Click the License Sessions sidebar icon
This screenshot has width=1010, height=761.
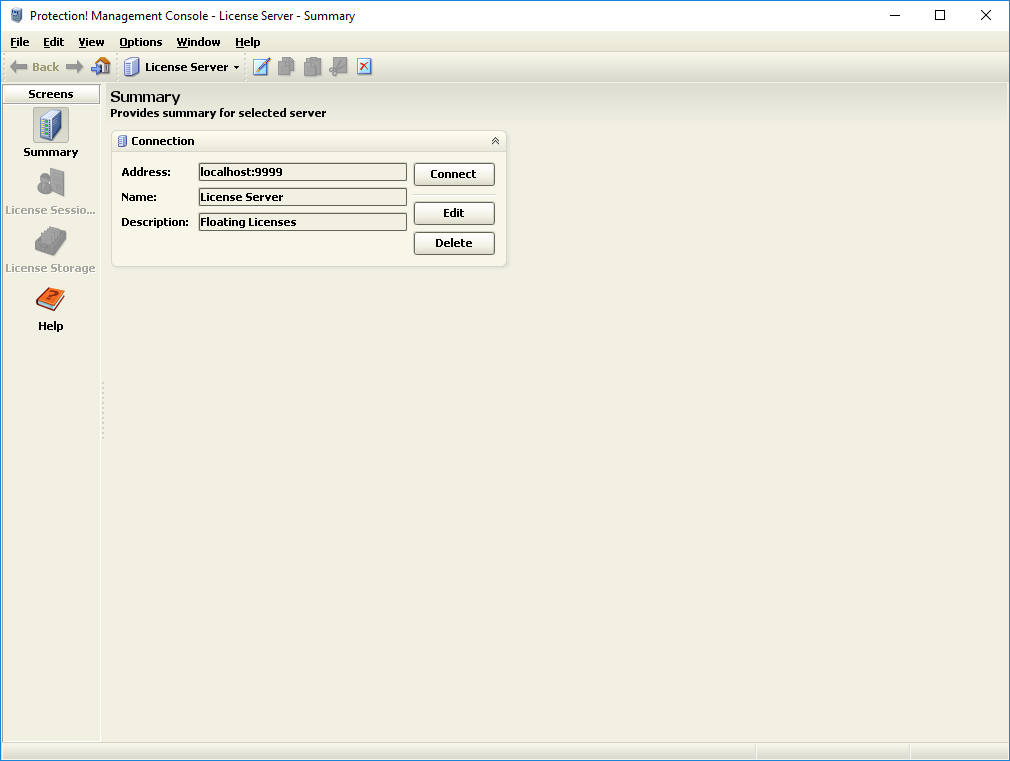(x=51, y=191)
